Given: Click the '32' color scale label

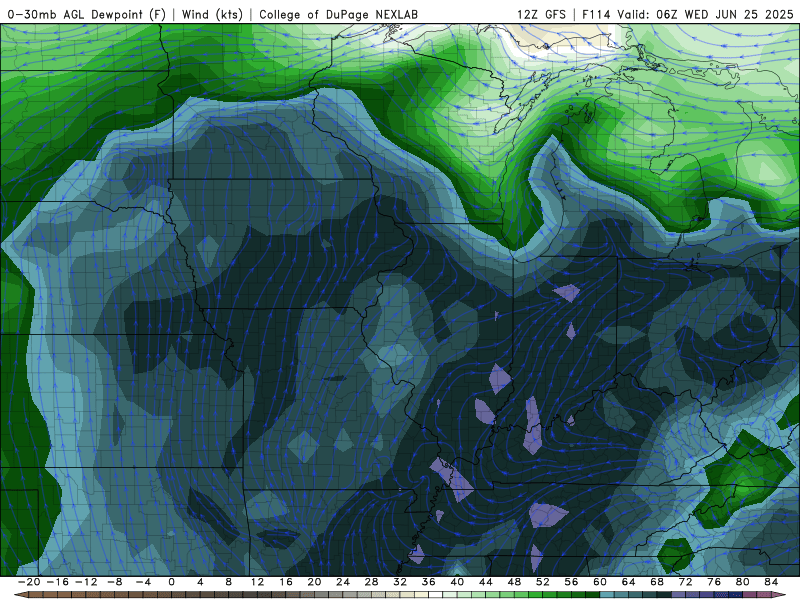Looking at the screenshot, I should point(400,582).
